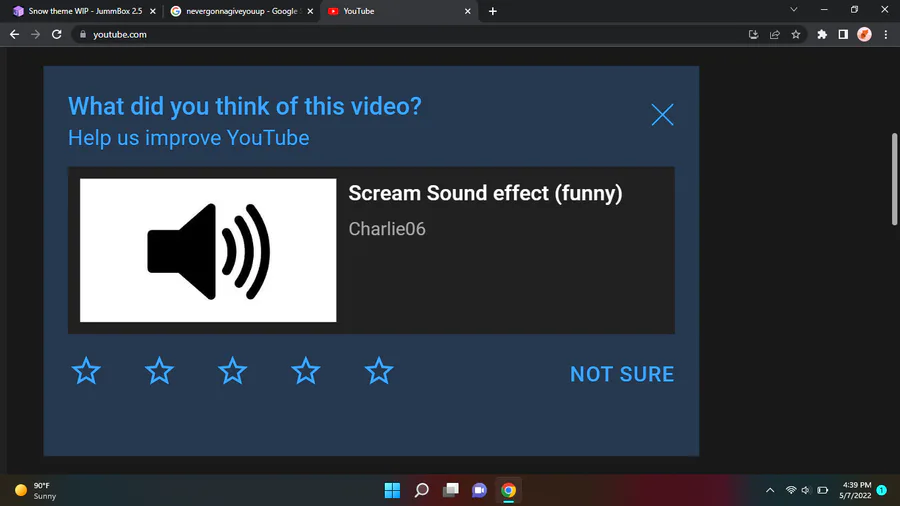The image size is (900, 506).
Task: Click the youtube.com address bar
Action: (x=439, y=34)
